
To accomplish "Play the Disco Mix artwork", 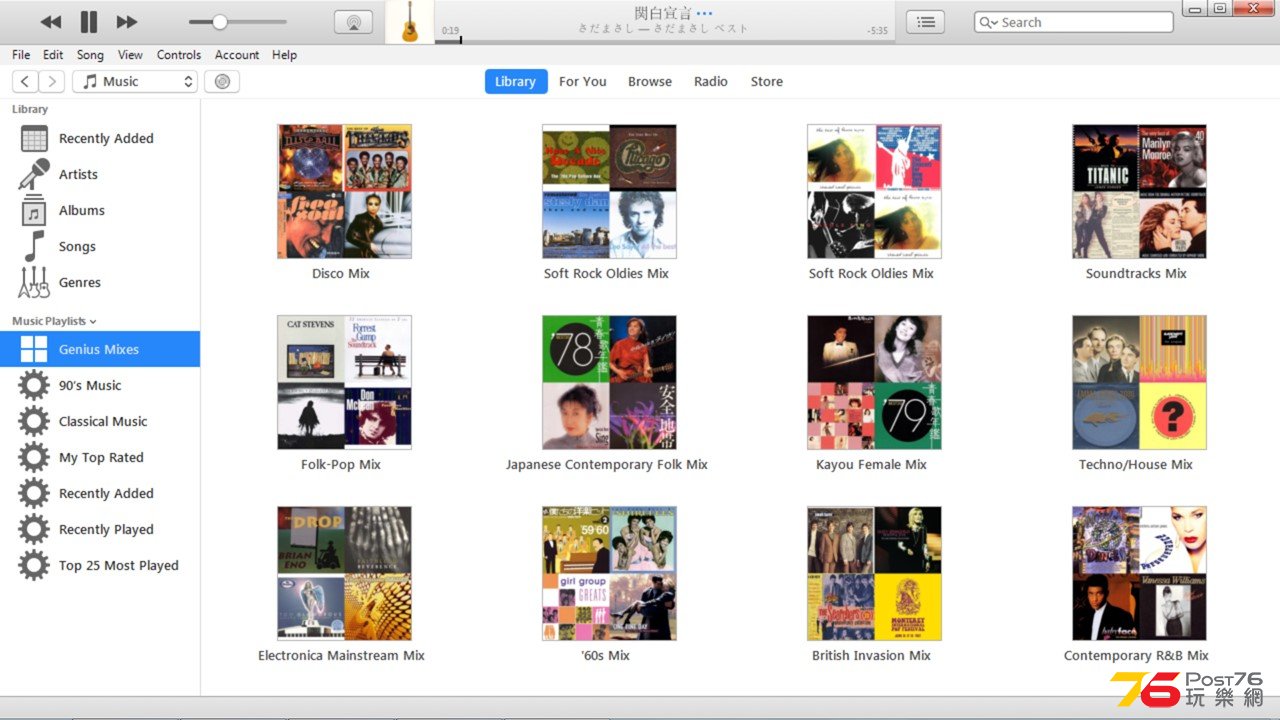I will (344, 191).
